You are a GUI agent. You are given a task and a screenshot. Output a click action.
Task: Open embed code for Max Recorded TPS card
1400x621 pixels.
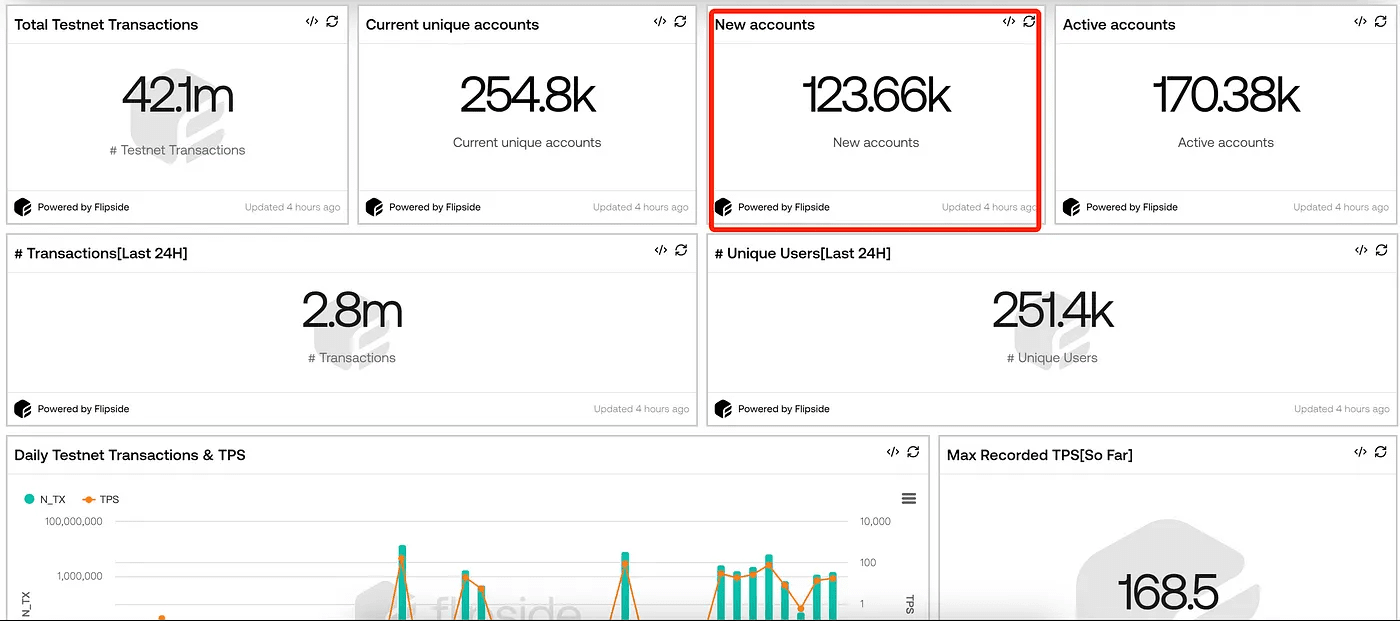(x=1360, y=452)
